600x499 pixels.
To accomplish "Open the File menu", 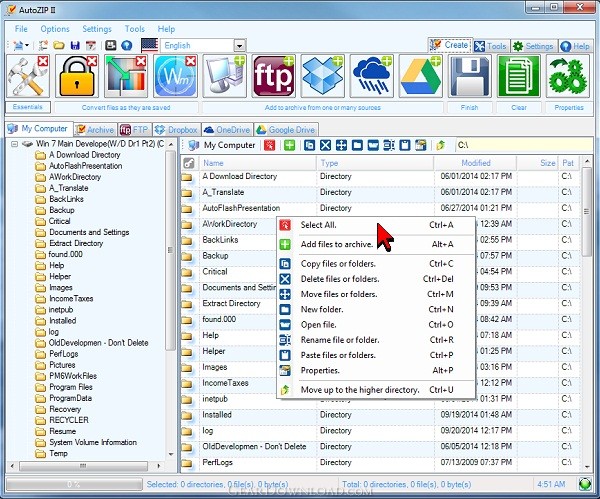I will click(21, 29).
